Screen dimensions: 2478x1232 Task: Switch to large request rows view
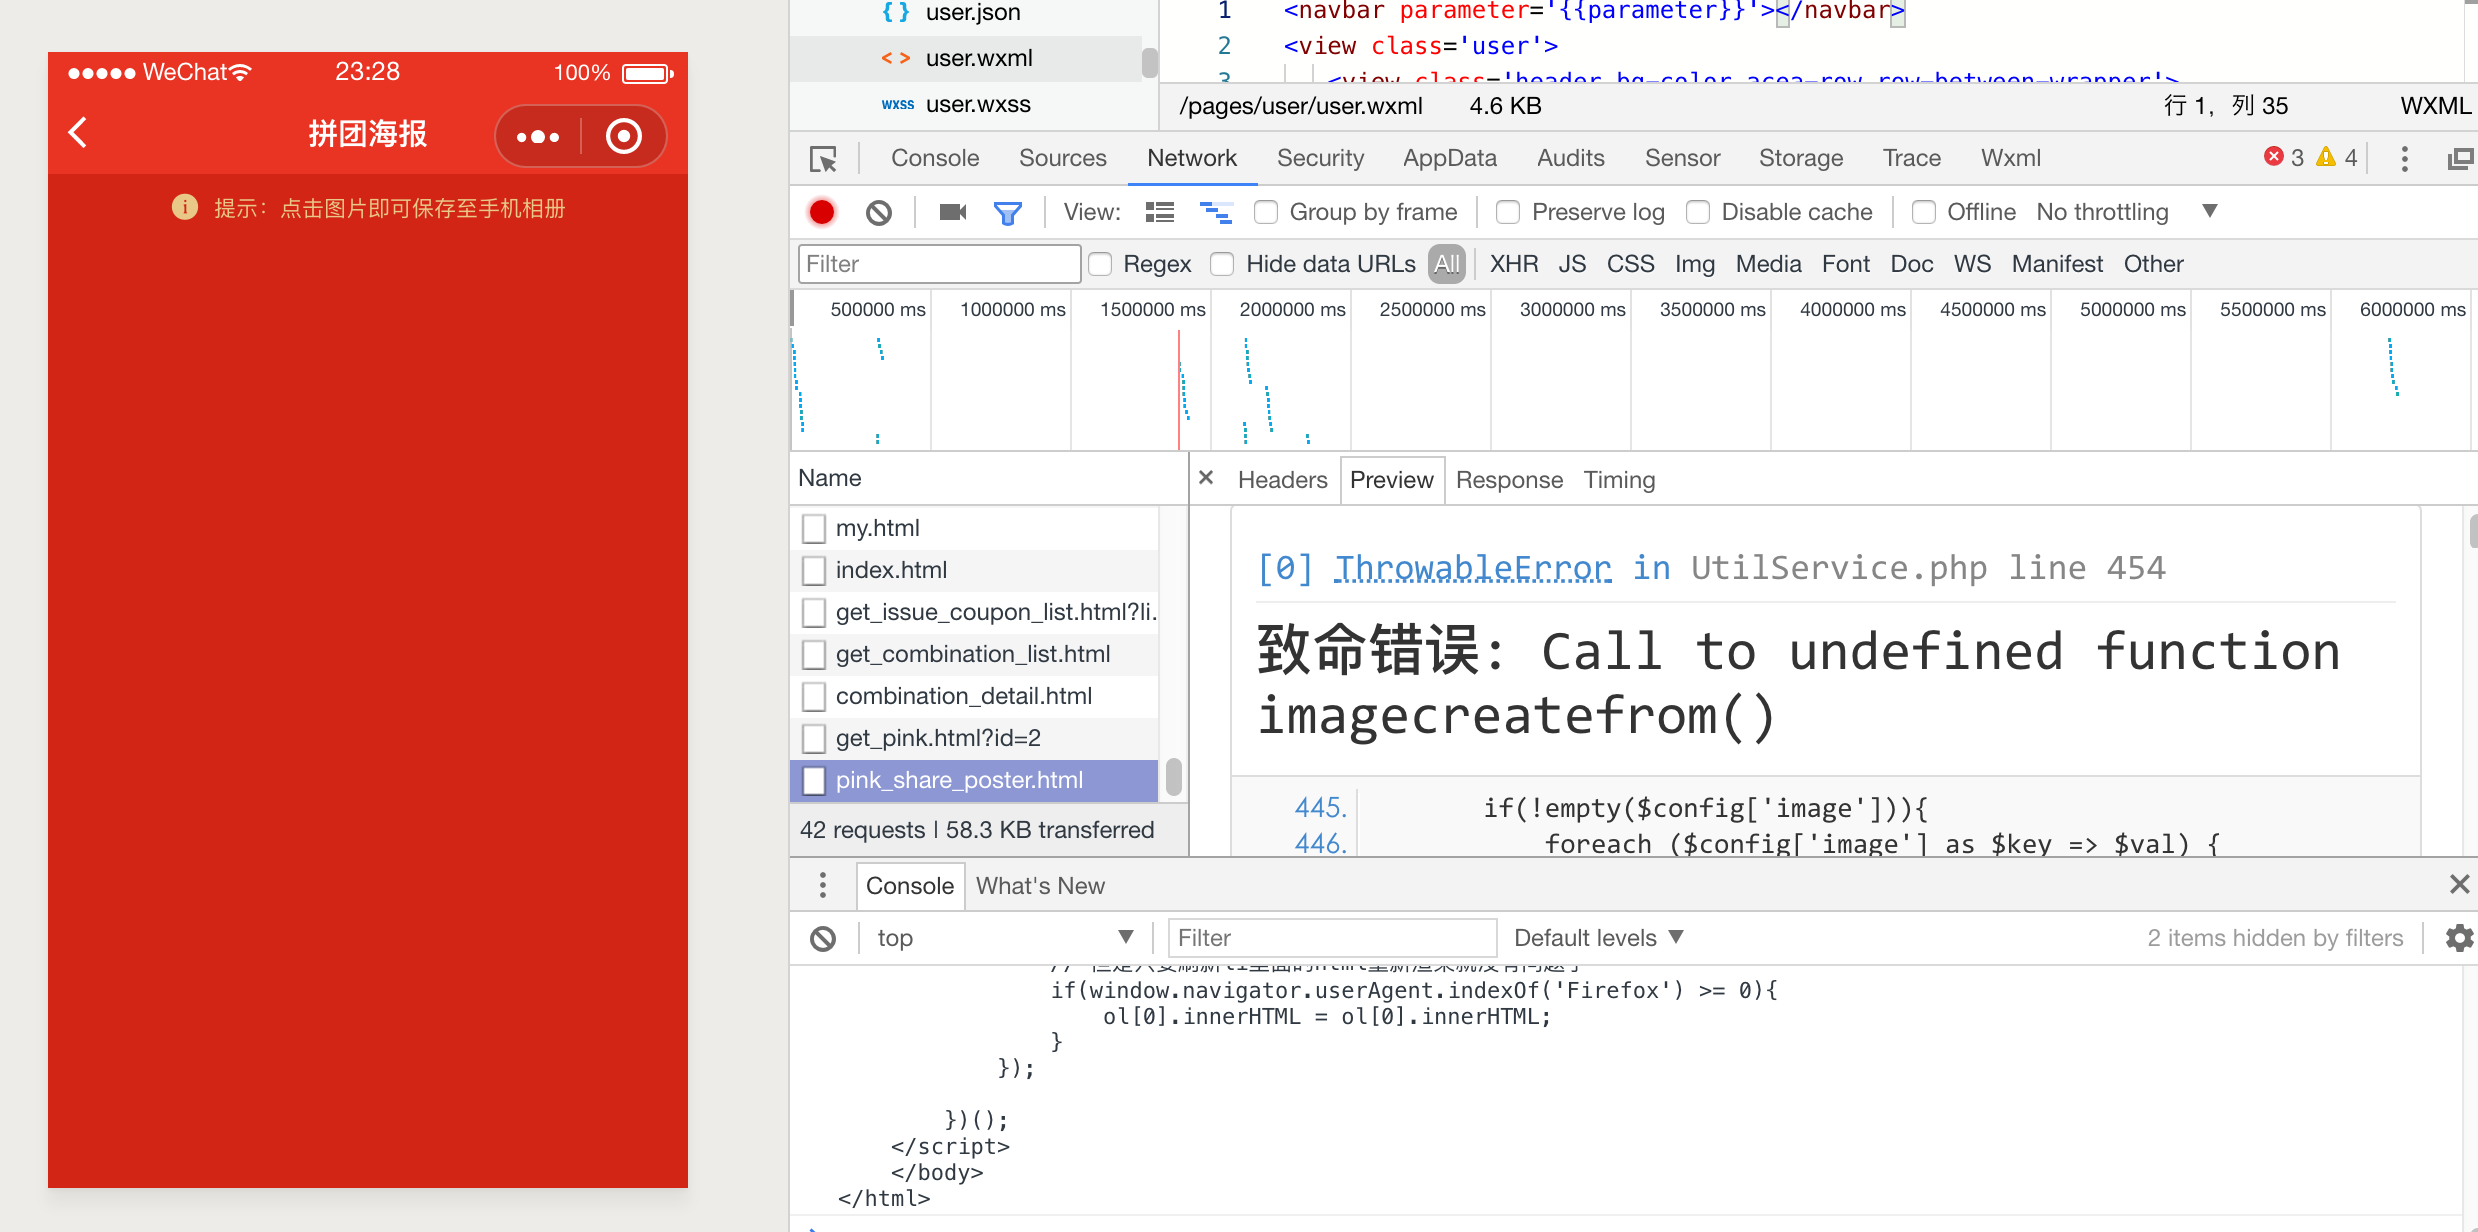pyautogui.click(x=1160, y=212)
